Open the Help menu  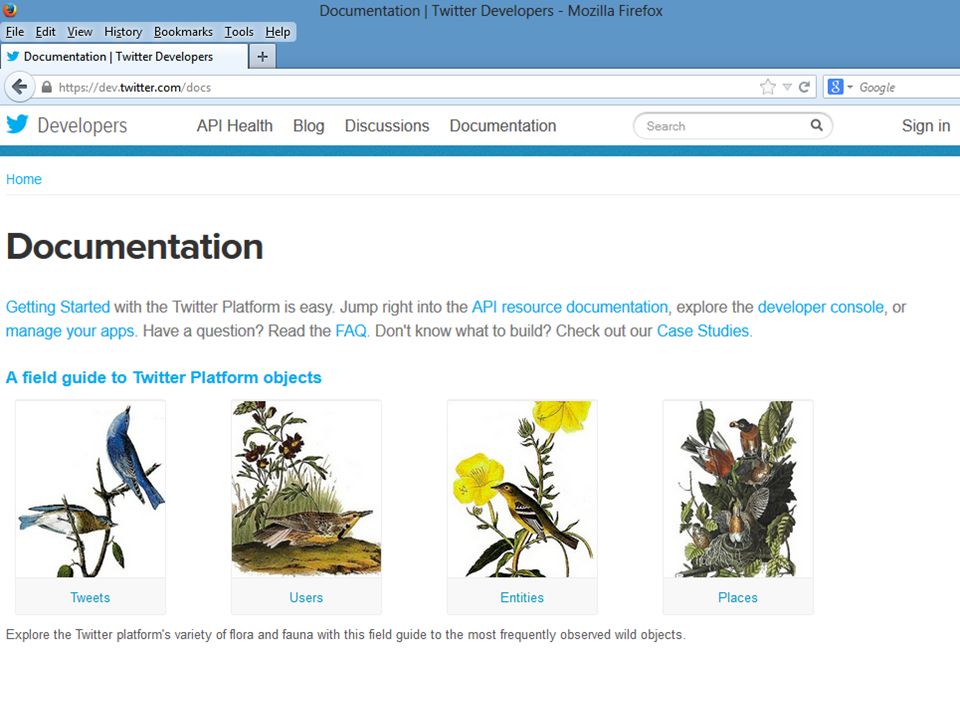pyautogui.click(x=277, y=32)
